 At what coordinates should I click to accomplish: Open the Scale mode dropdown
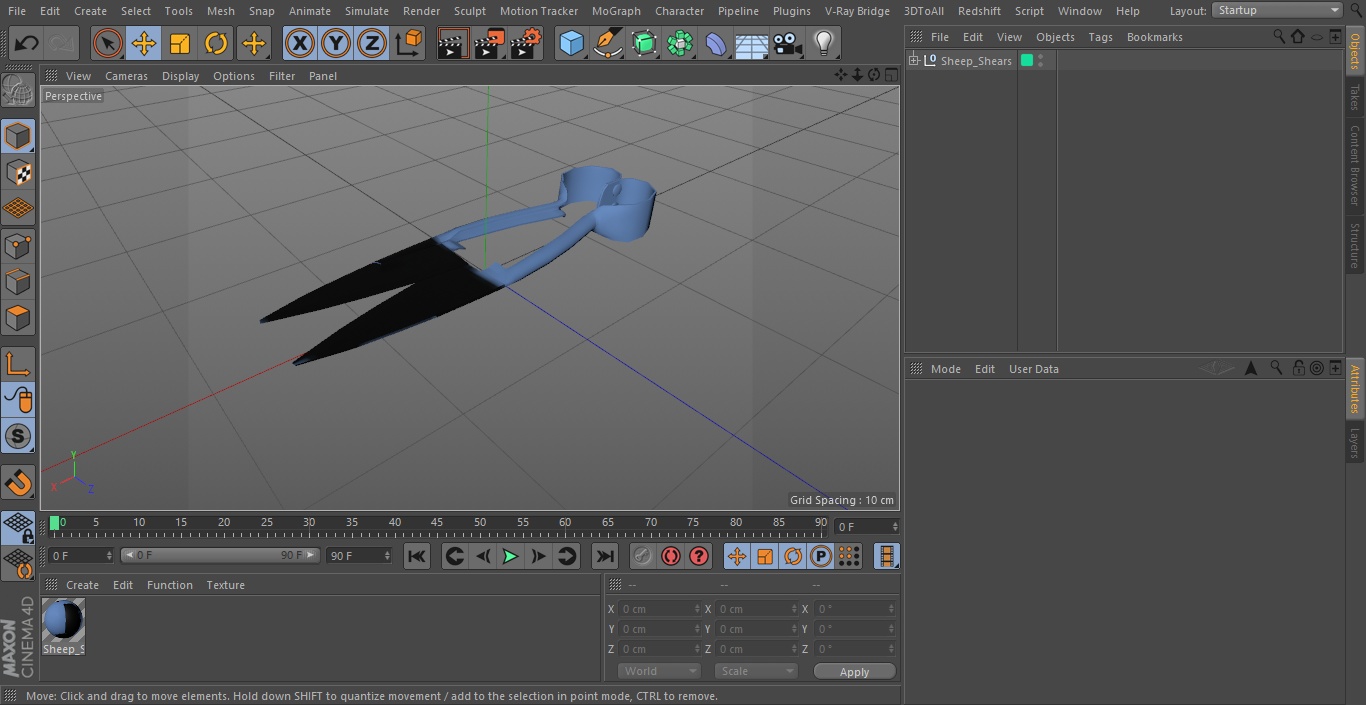pos(756,671)
